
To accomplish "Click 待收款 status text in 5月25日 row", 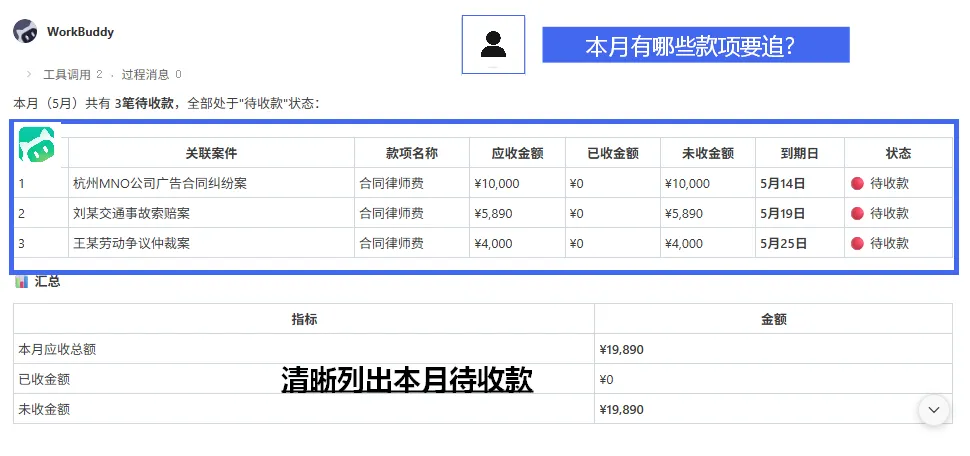I will (890, 243).
